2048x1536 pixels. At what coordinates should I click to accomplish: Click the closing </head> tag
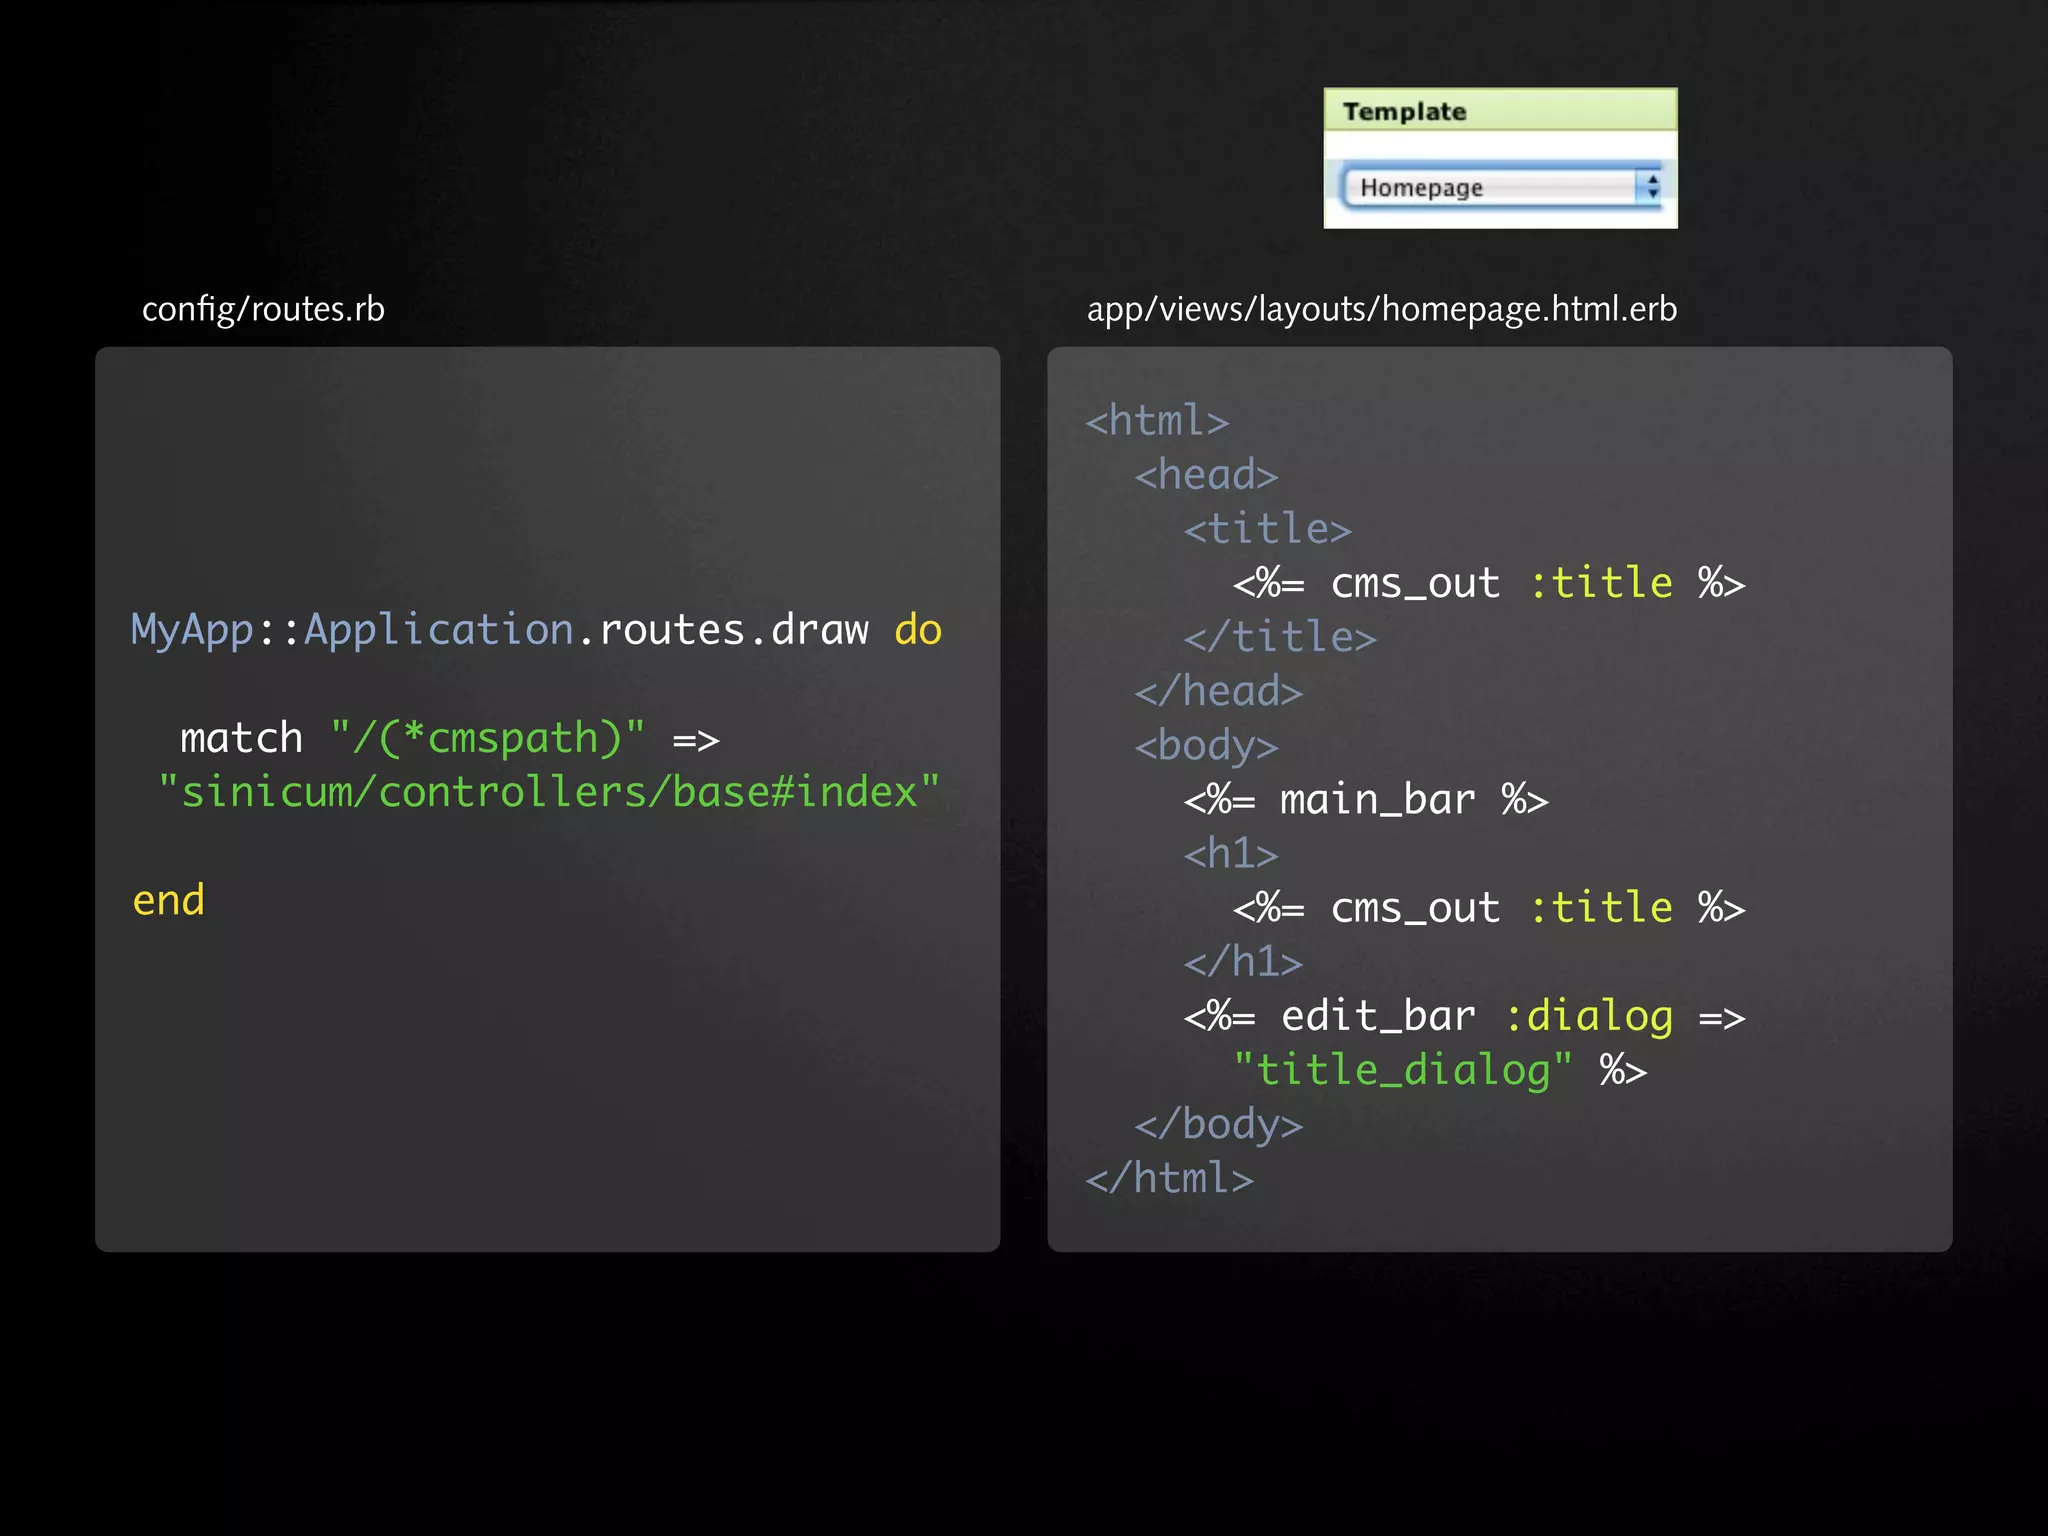click(1218, 691)
